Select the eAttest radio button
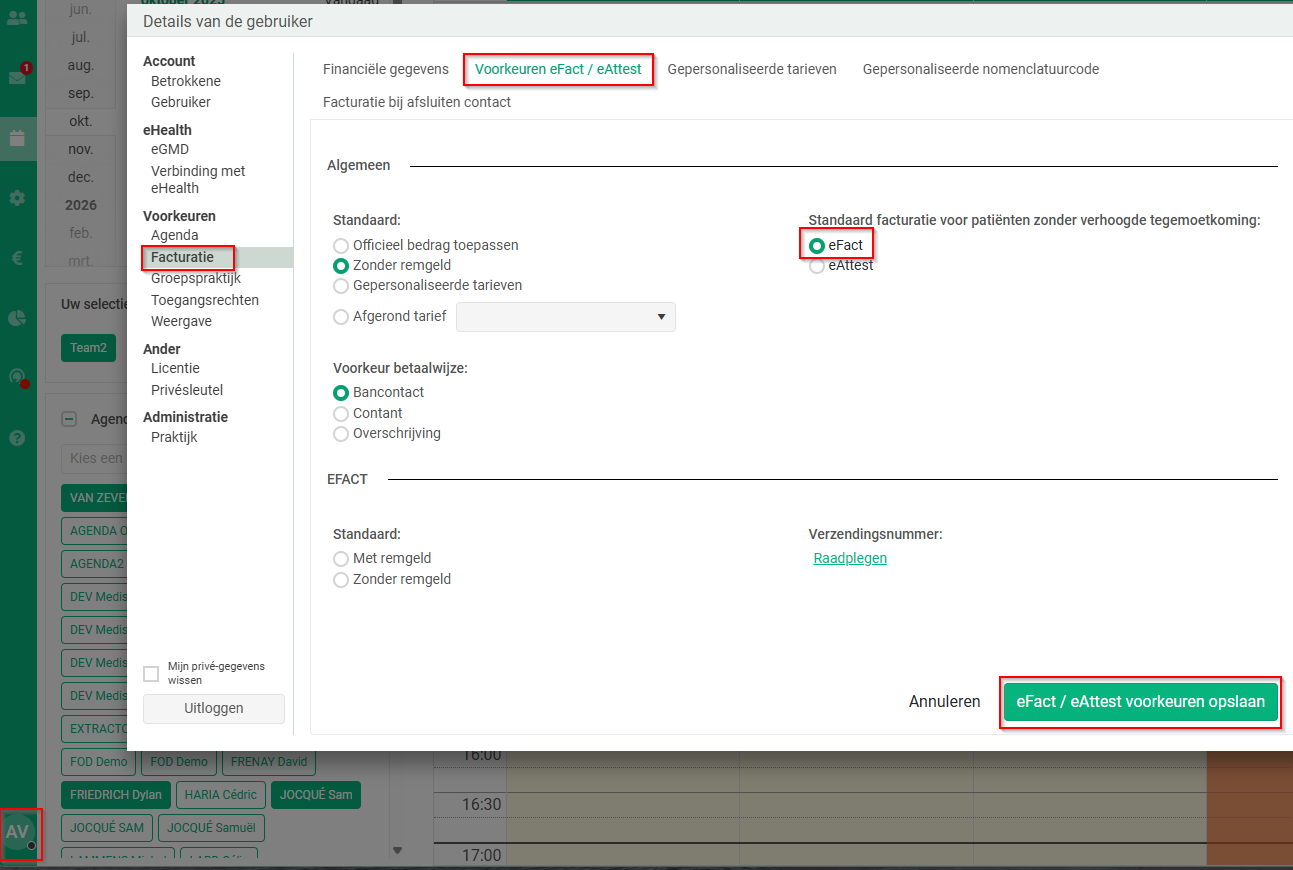Screen dimensions: 1293x870 (817, 266)
